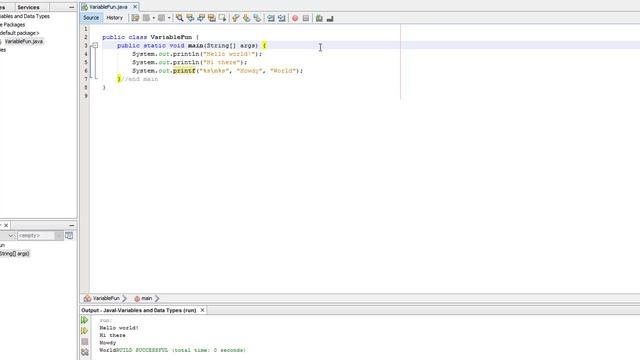Select VariableFun.java in project tree
The image size is (640, 360).
point(24,41)
